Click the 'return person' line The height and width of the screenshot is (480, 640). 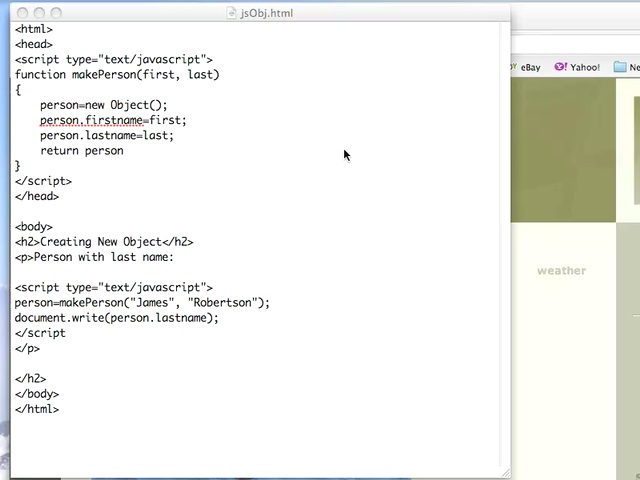(x=82, y=151)
